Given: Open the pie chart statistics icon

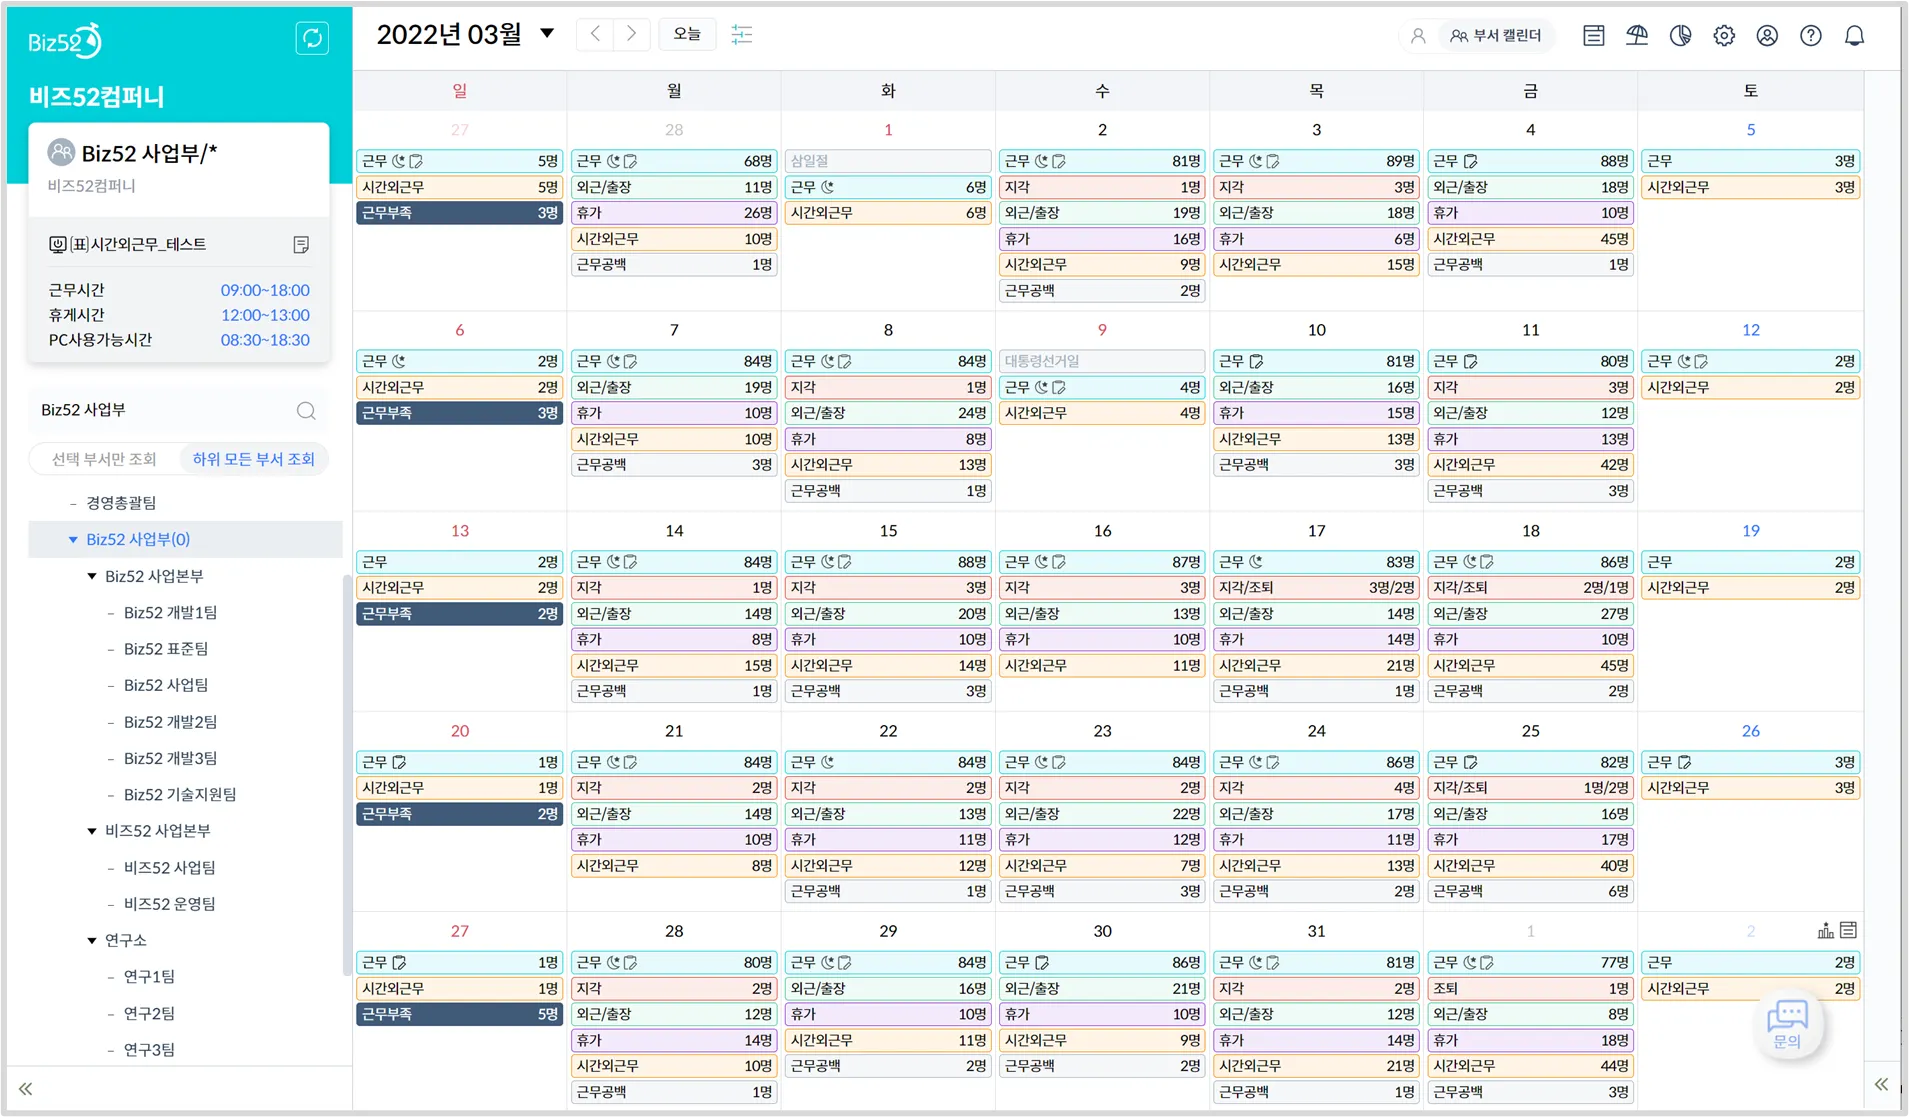Looking at the screenshot, I should [1681, 36].
